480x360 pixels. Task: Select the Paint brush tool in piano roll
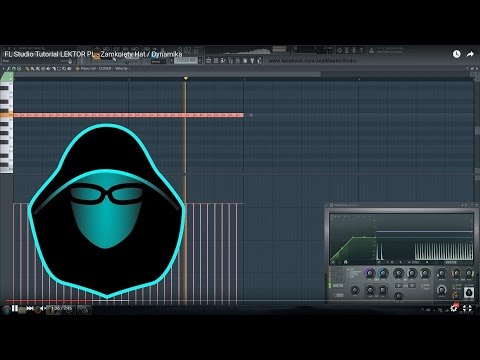(32, 69)
